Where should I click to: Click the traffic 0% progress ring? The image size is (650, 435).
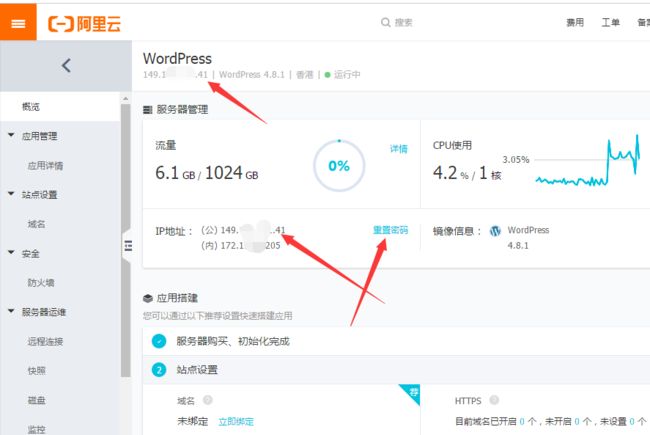(339, 166)
